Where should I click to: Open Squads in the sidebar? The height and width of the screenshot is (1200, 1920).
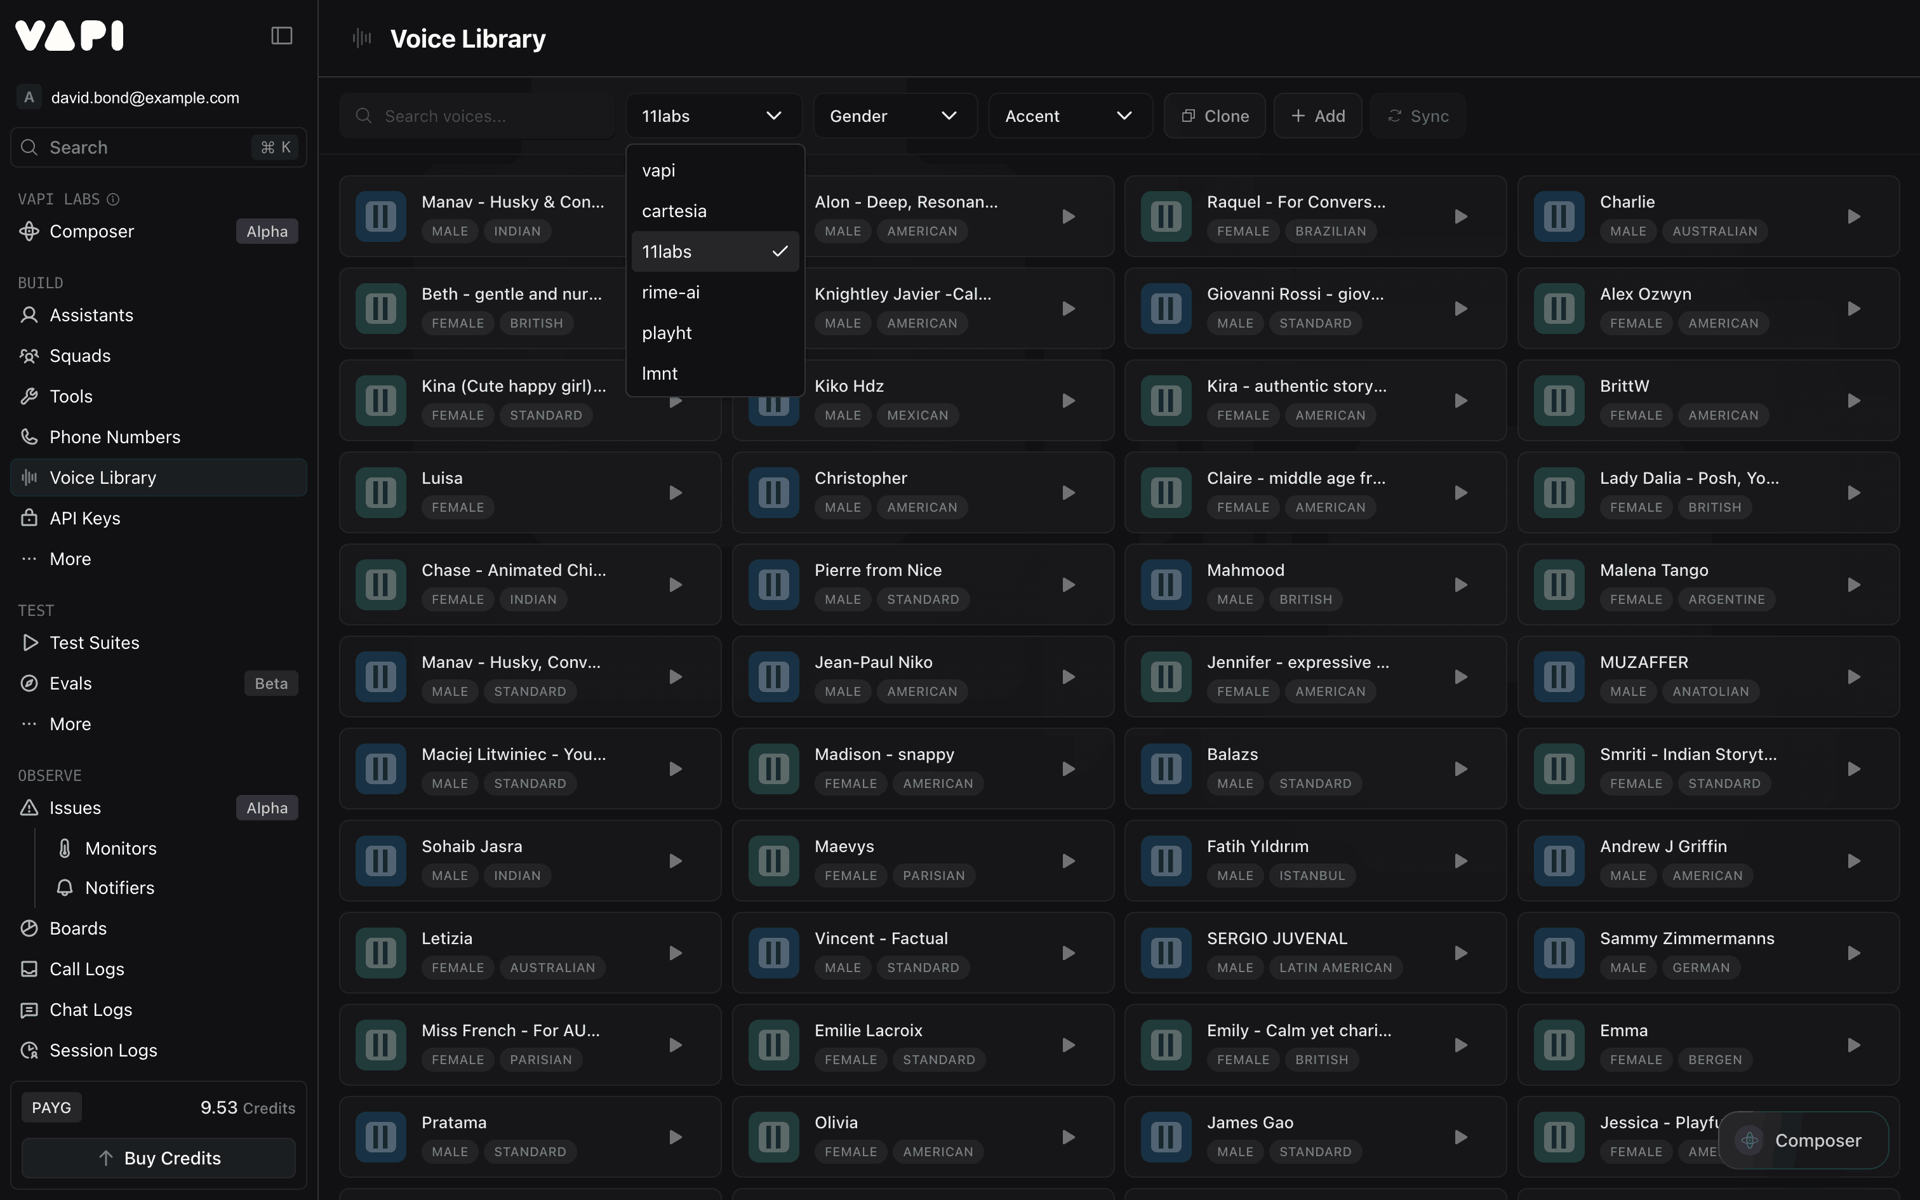pos(159,356)
